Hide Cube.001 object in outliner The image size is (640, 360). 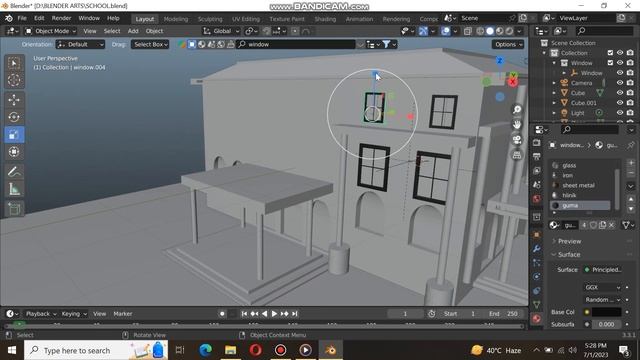pos(620,103)
